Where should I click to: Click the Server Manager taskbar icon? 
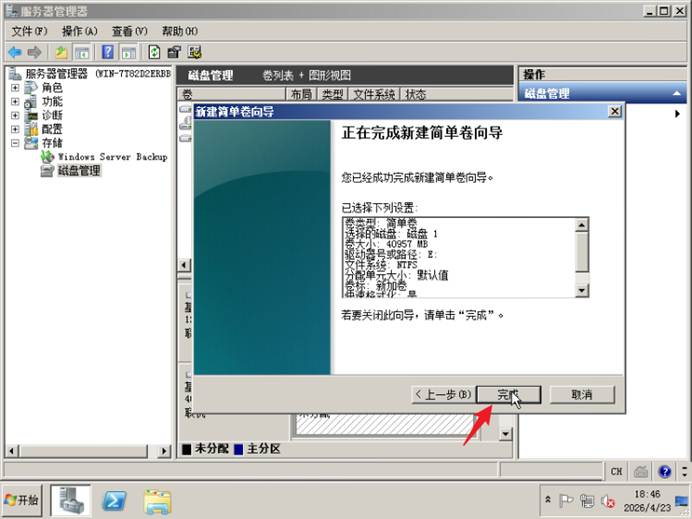(71, 500)
